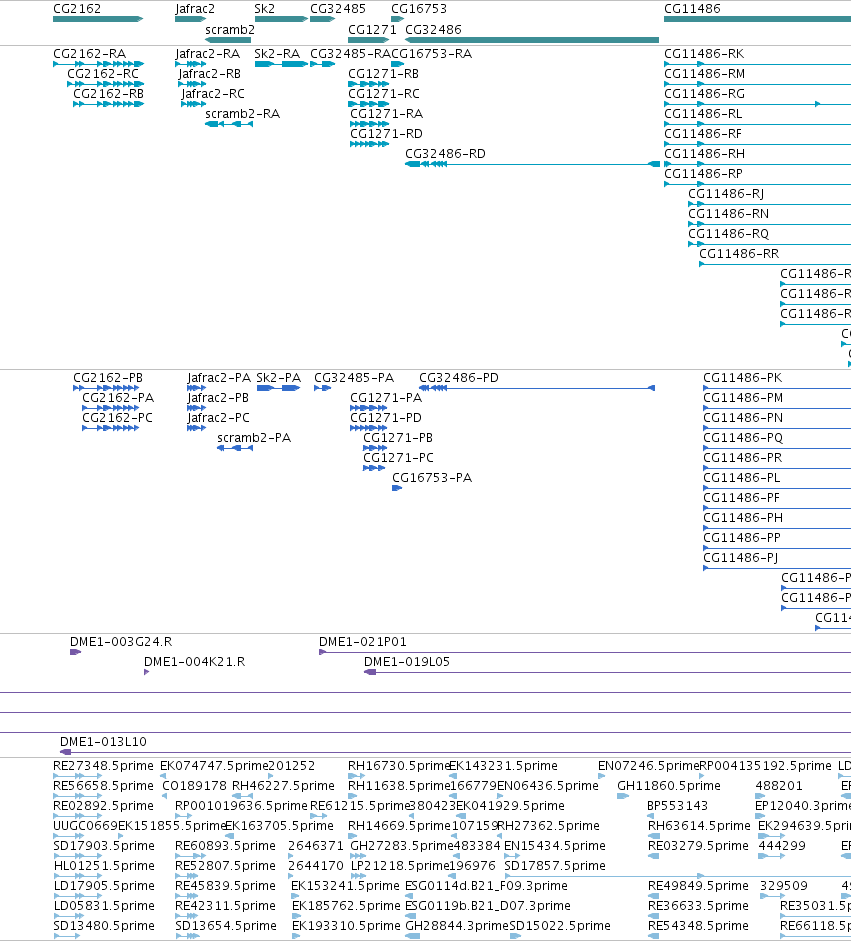The width and height of the screenshot is (851, 941).
Task: Select protein CG32485-PA
Action: click(x=322, y=388)
